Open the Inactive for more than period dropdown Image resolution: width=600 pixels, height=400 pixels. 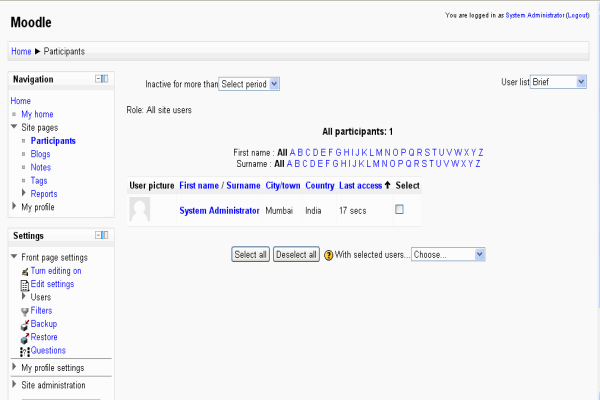[249, 84]
